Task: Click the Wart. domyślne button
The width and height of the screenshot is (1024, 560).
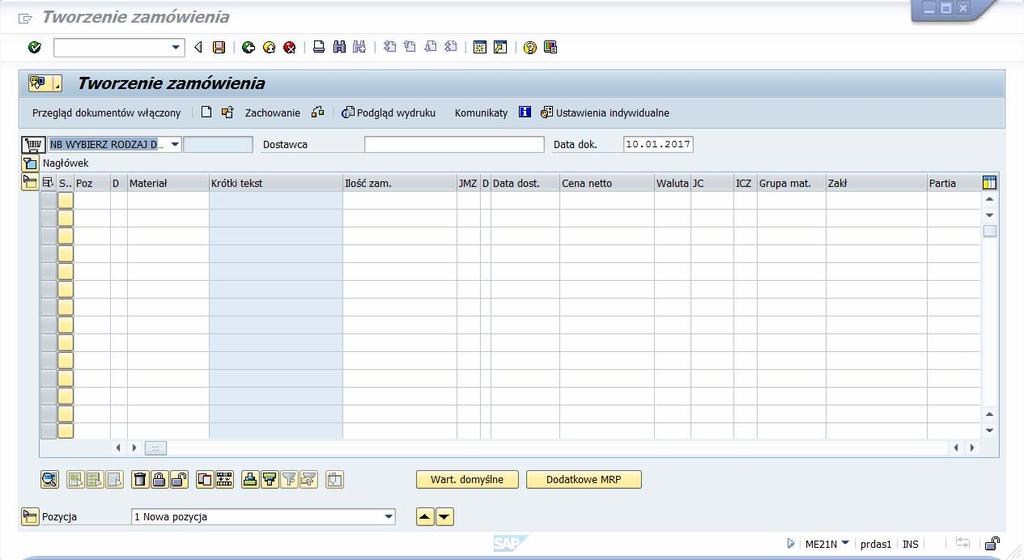Action: tap(467, 480)
